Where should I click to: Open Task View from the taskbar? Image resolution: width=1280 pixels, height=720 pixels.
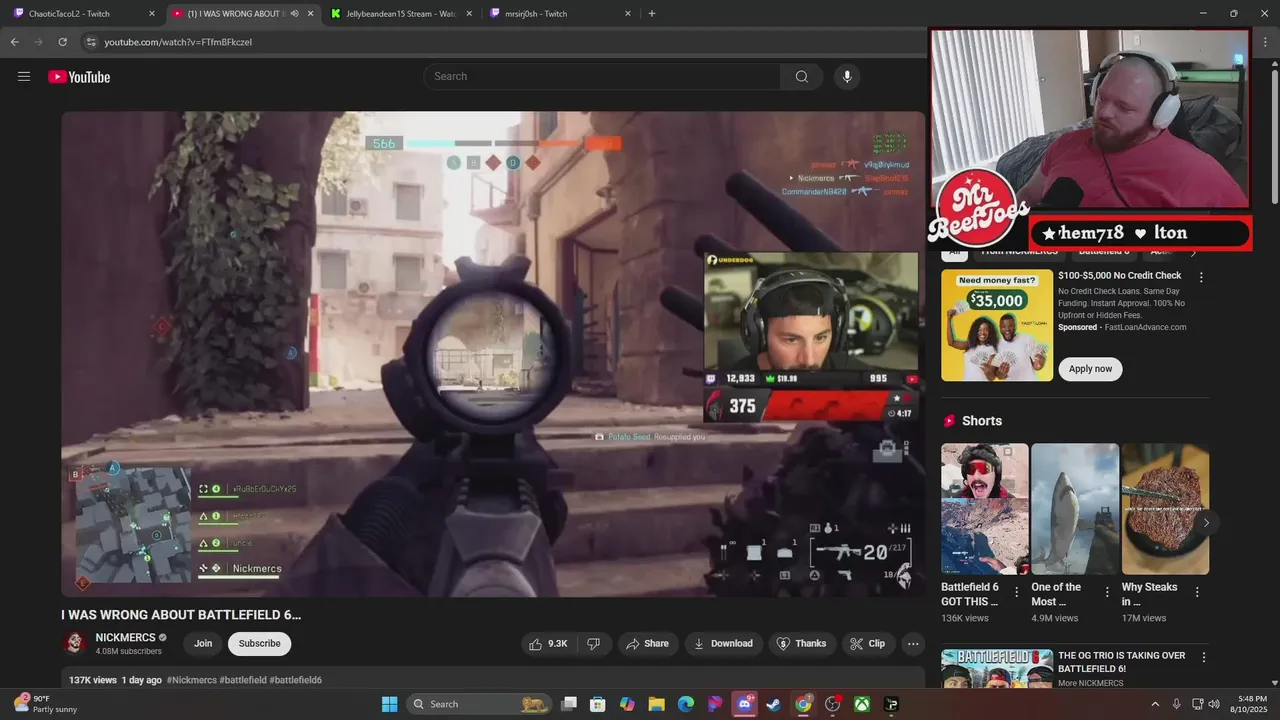pos(569,704)
